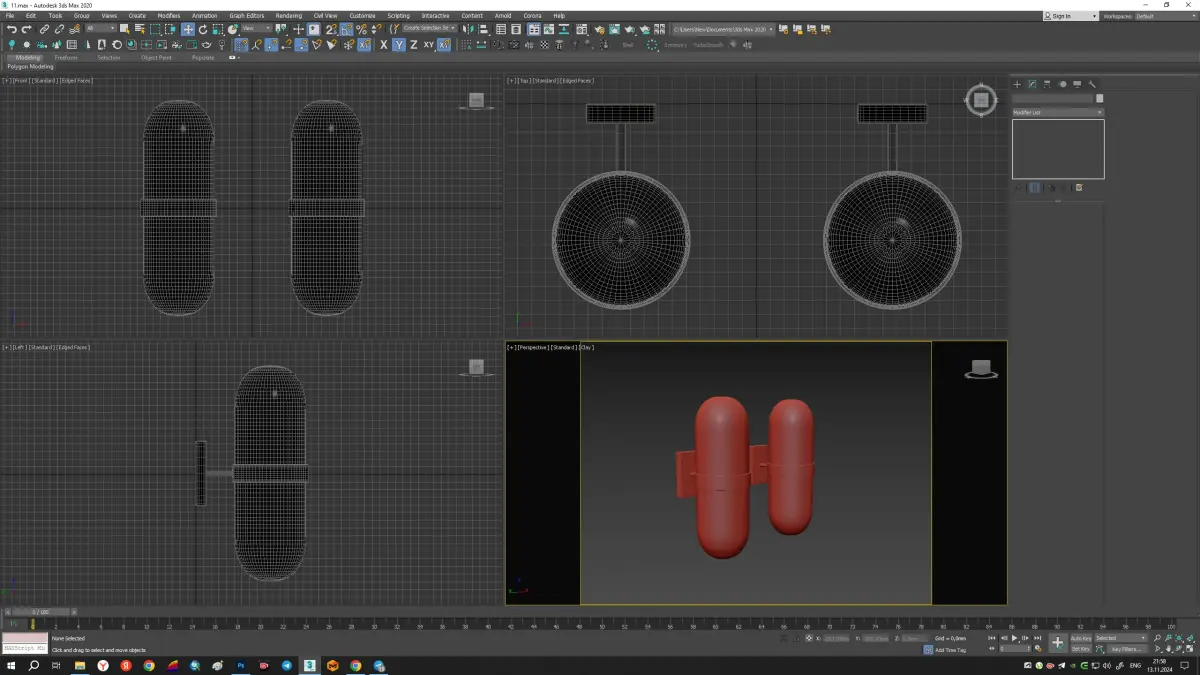
Task: Open the key filter Selected dropdown
Action: [x=1121, y=638]
